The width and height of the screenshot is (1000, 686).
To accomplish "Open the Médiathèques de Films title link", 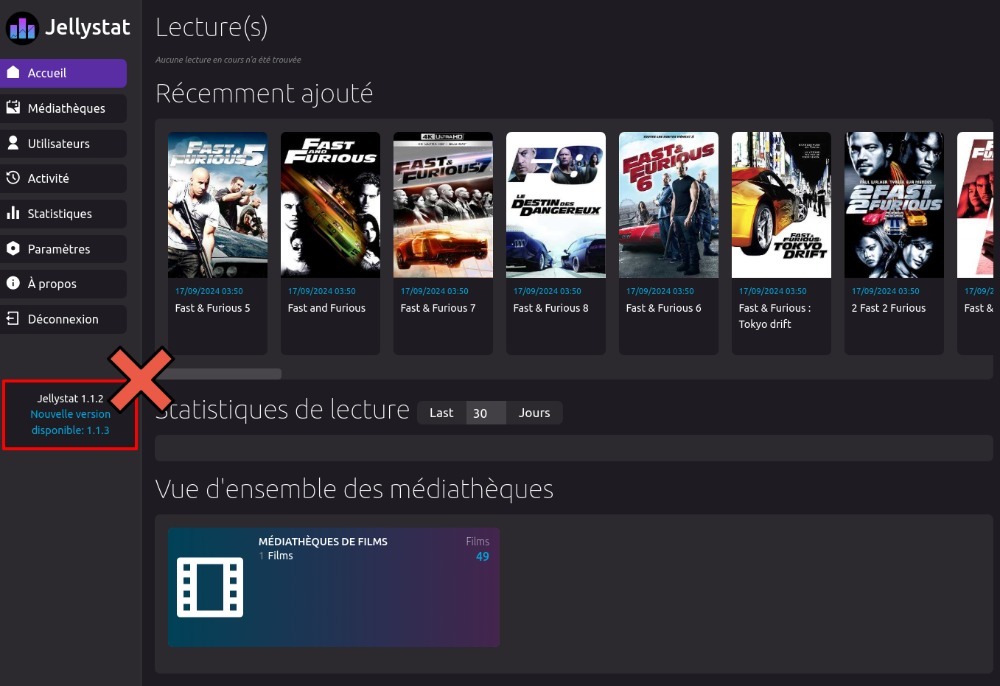I will click(323, 542).
